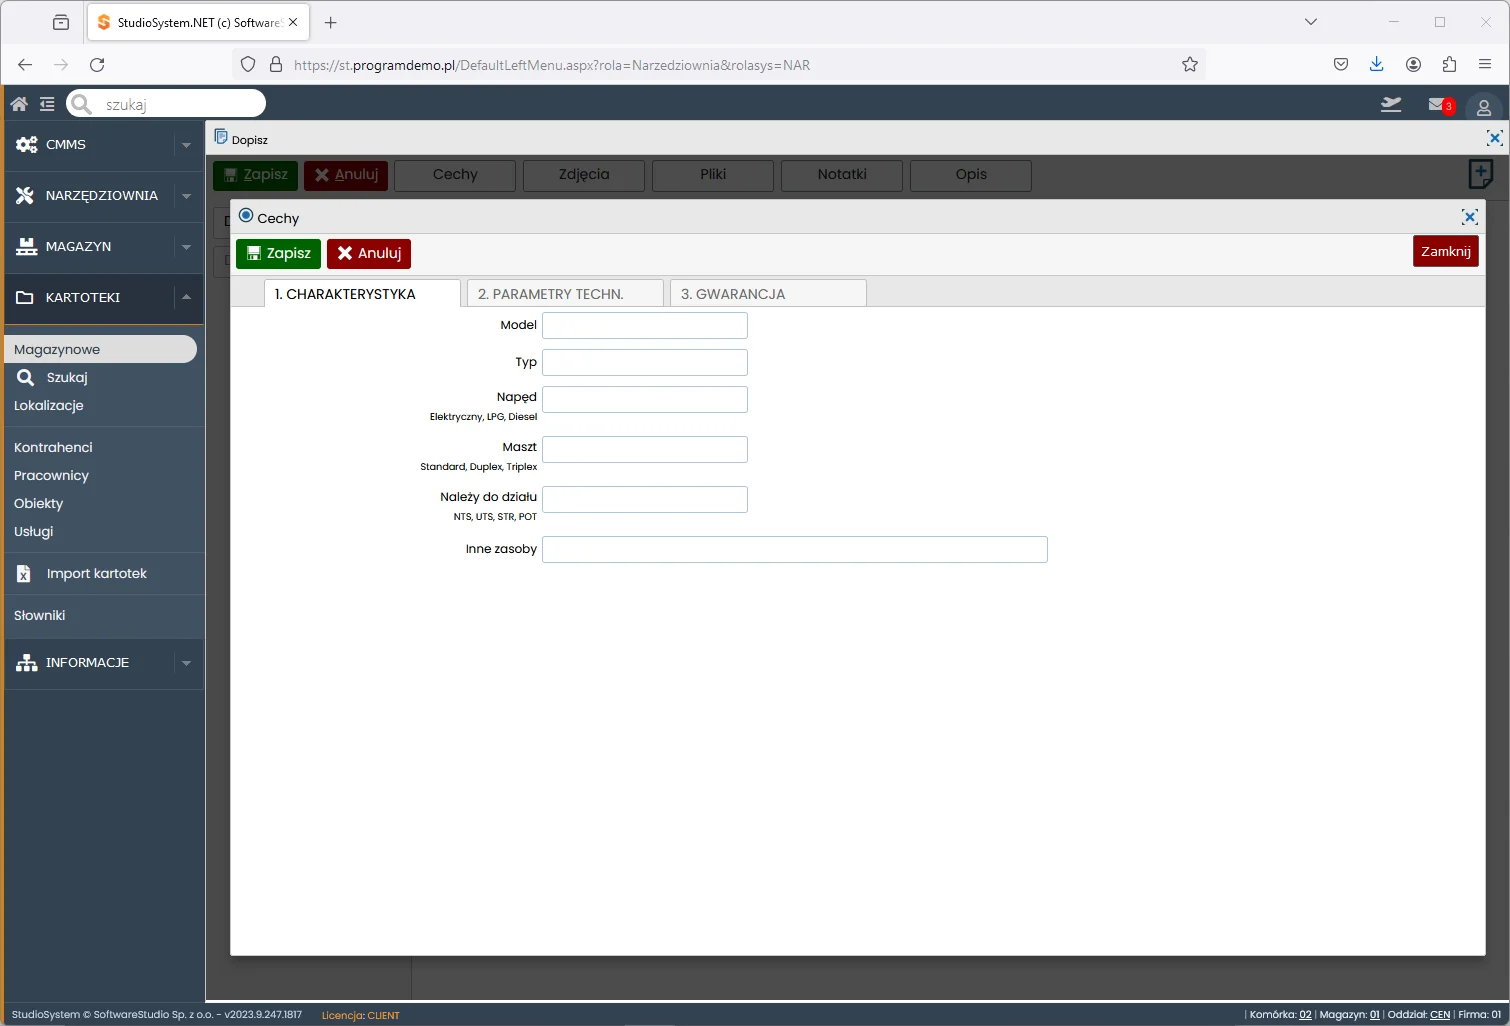This screenshot has width=1510, height=1026.
Task: Open Usługi in sidebar
Action: pos(33,532)
